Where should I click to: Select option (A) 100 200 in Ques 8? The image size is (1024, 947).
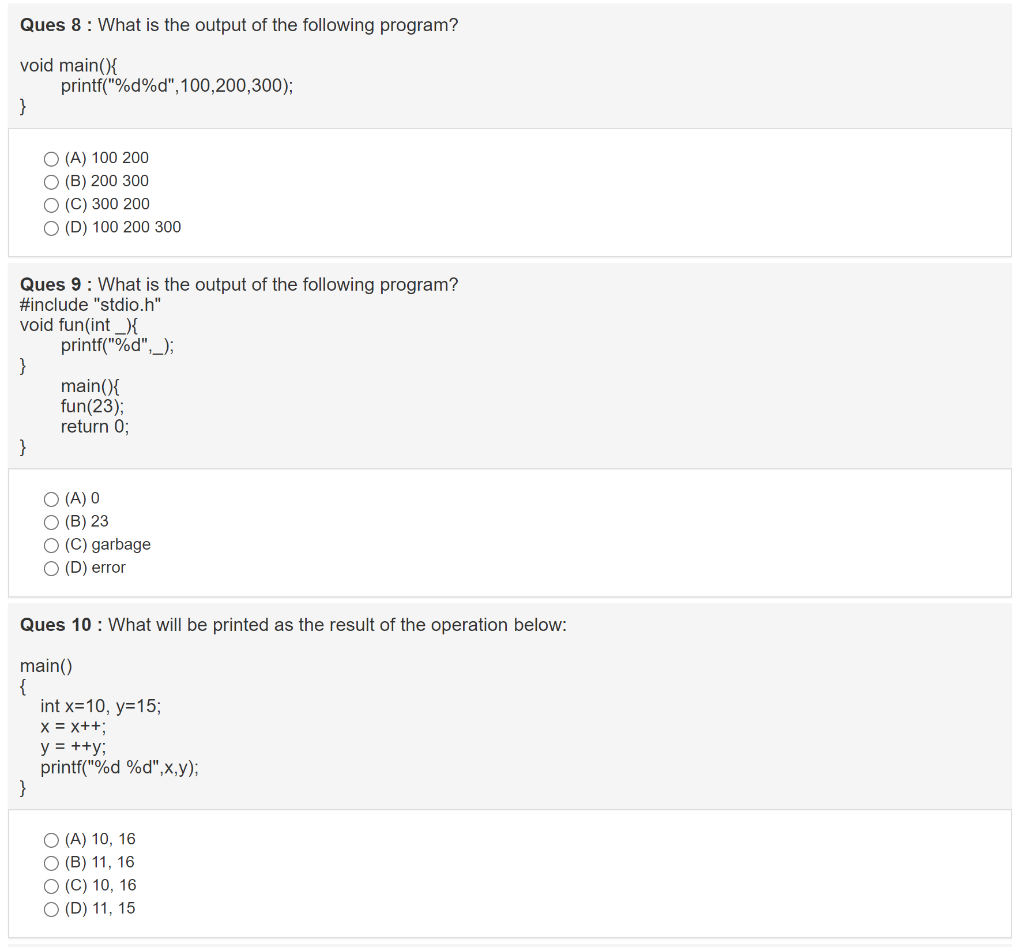pyautogui.click(x=50, y=158)
